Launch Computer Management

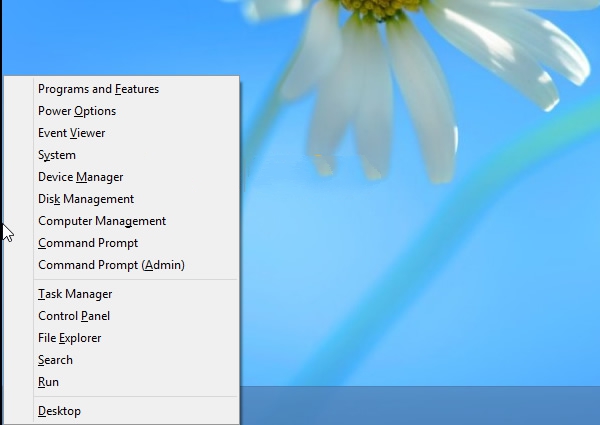[x=102, y=221]
